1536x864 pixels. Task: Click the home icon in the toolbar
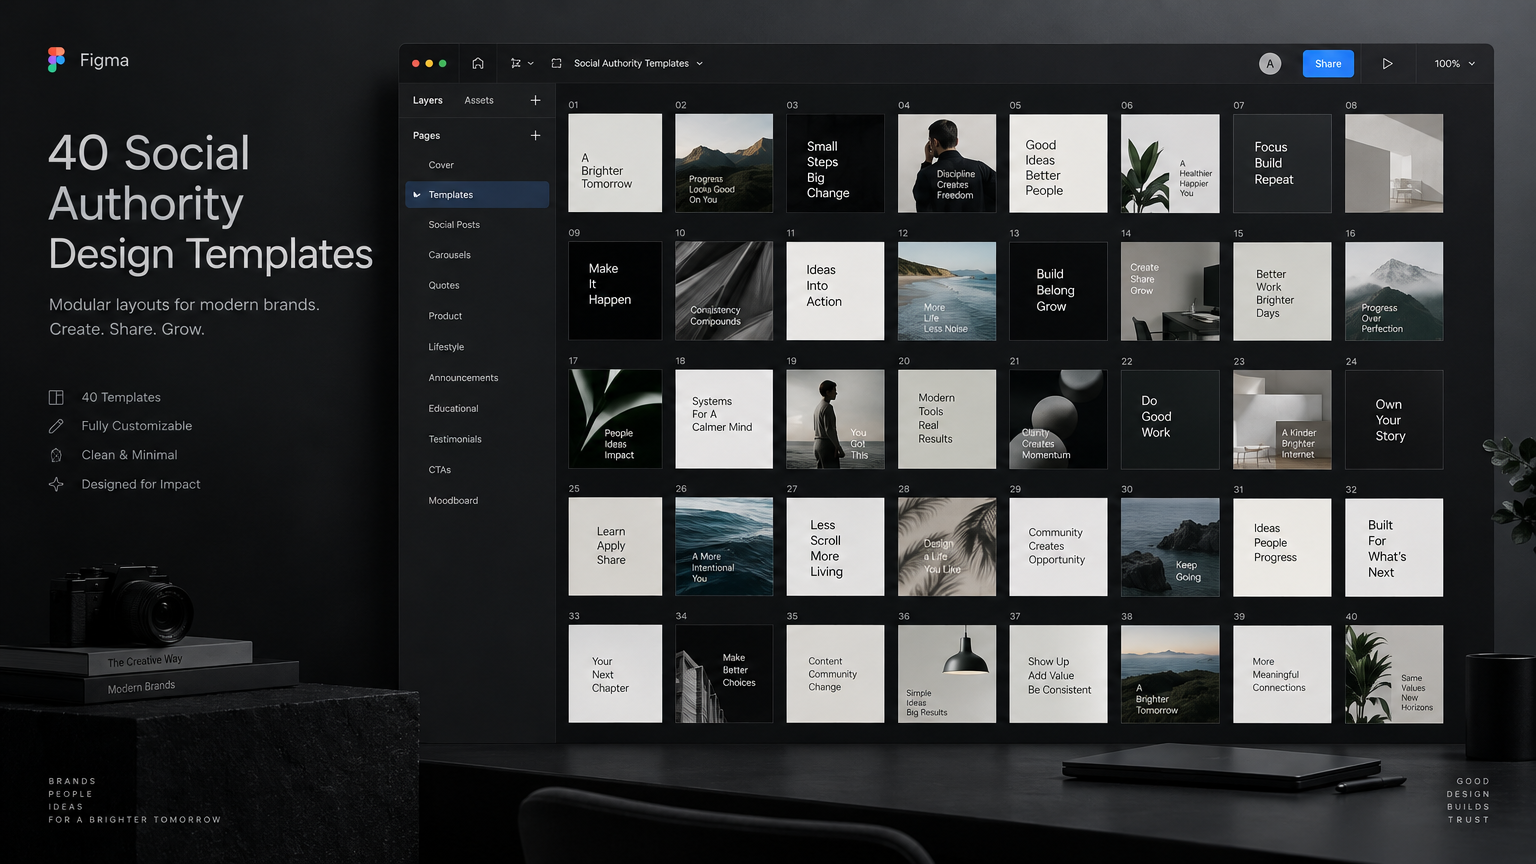pyautogui.click(x=478, y=63)
